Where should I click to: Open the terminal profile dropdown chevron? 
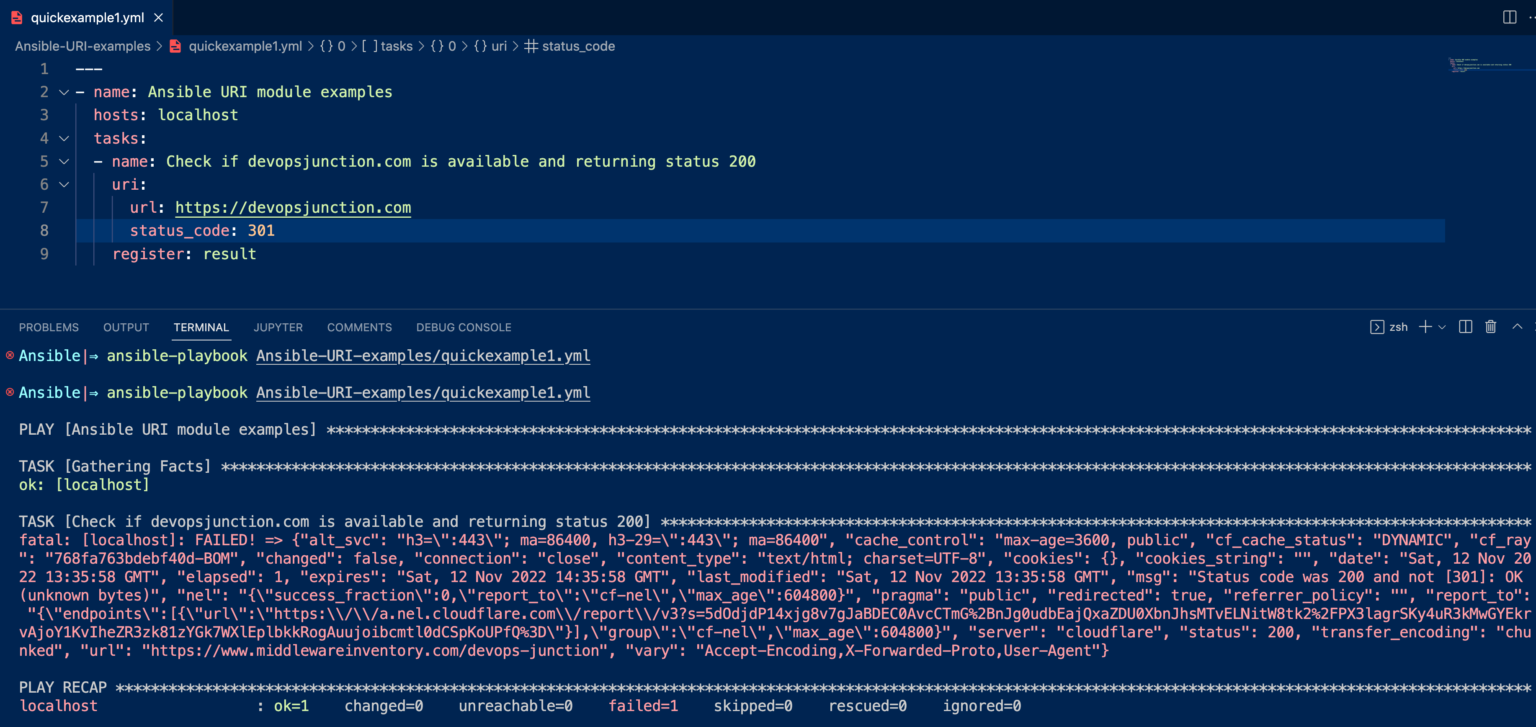pos(1441,327)
